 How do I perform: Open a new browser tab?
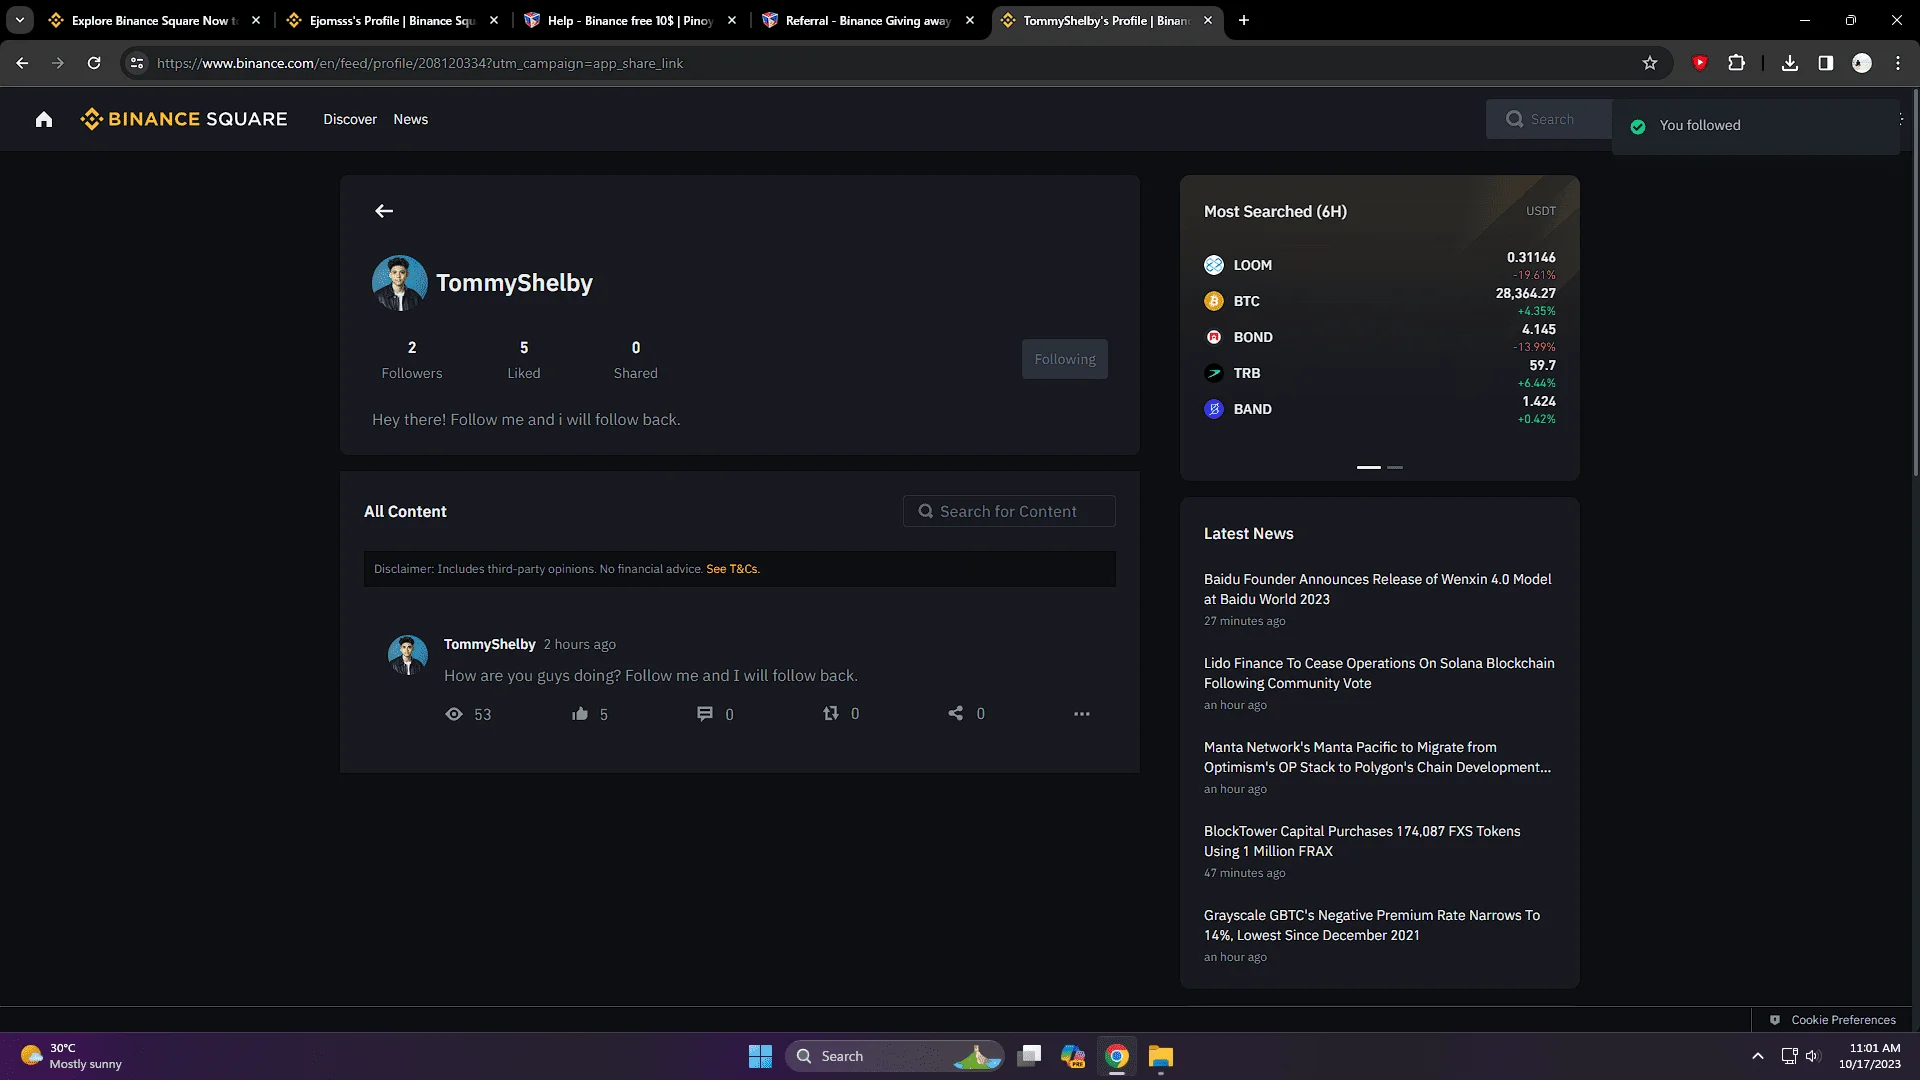(1244, 20)
